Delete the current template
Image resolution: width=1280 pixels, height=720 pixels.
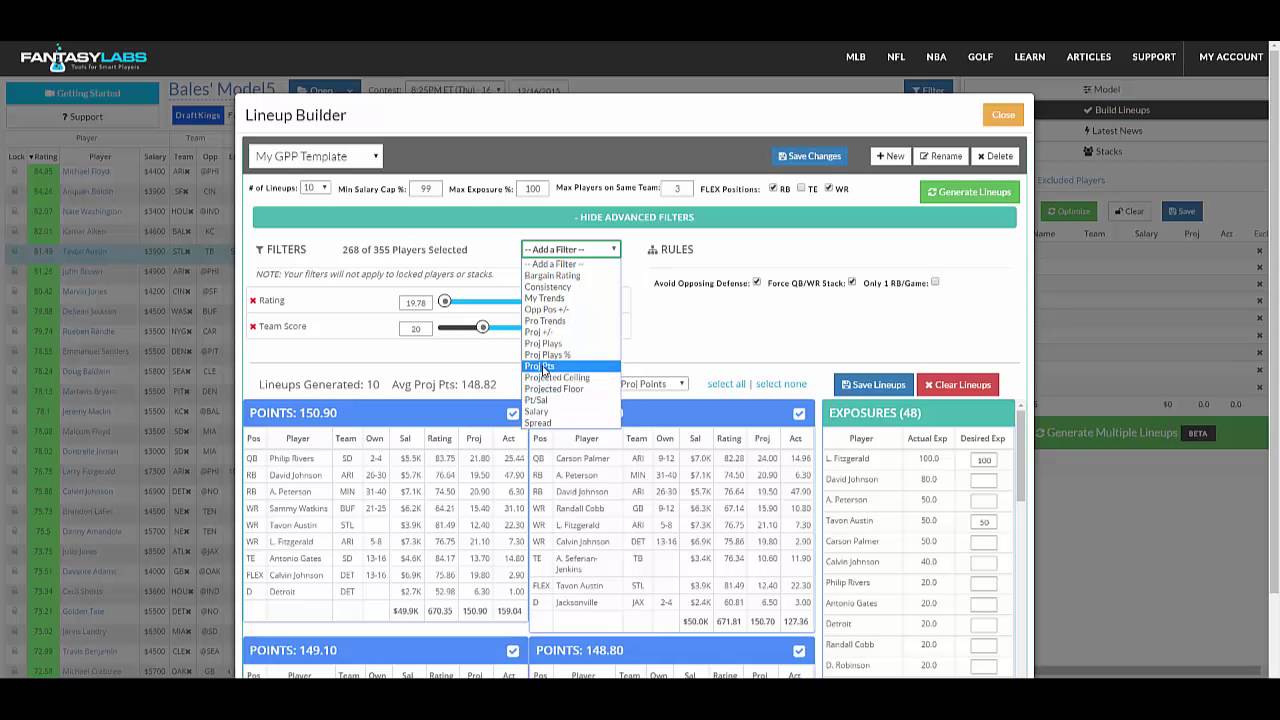coord(995,156)
